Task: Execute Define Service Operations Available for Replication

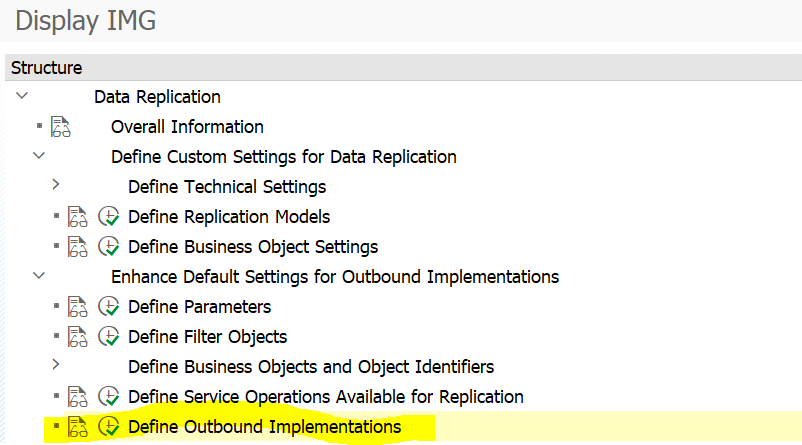Action: click(109, 397)
